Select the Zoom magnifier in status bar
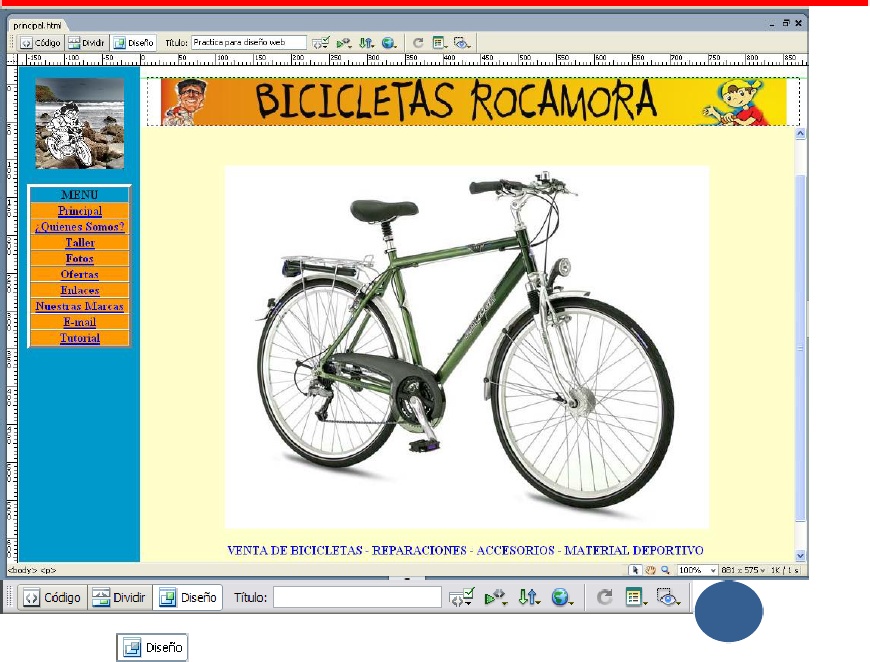 tap(664, 567)
